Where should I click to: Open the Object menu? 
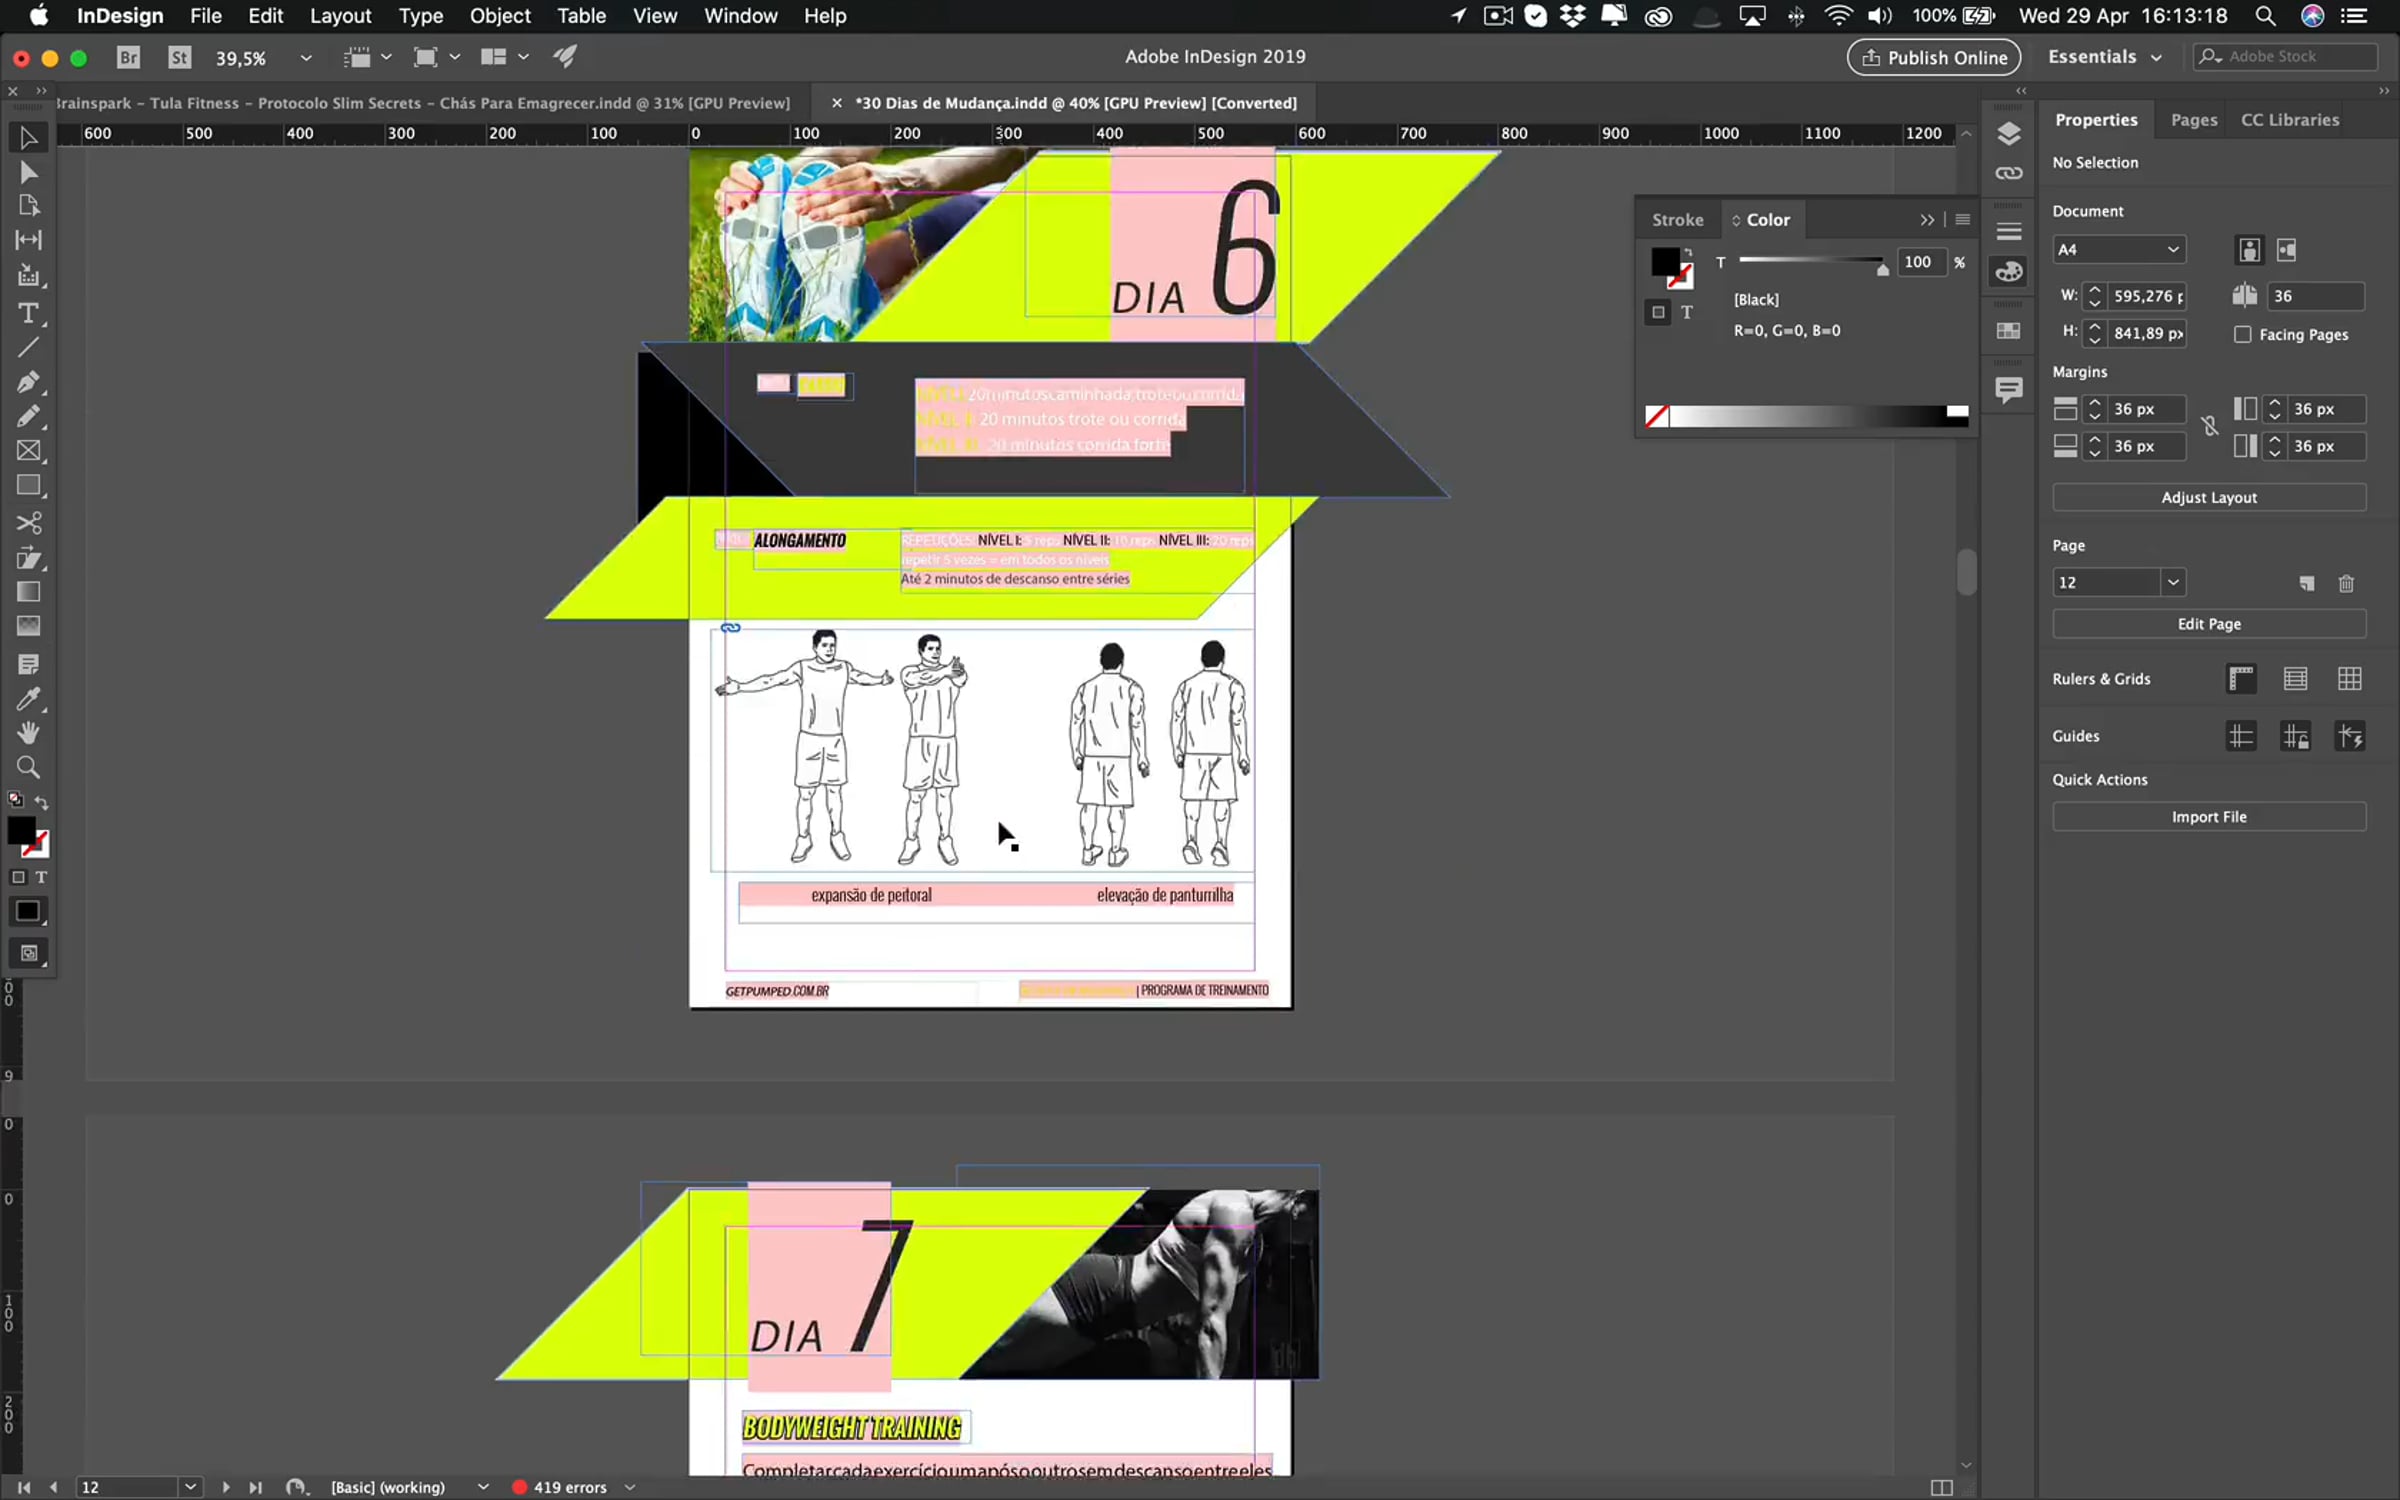500,16
